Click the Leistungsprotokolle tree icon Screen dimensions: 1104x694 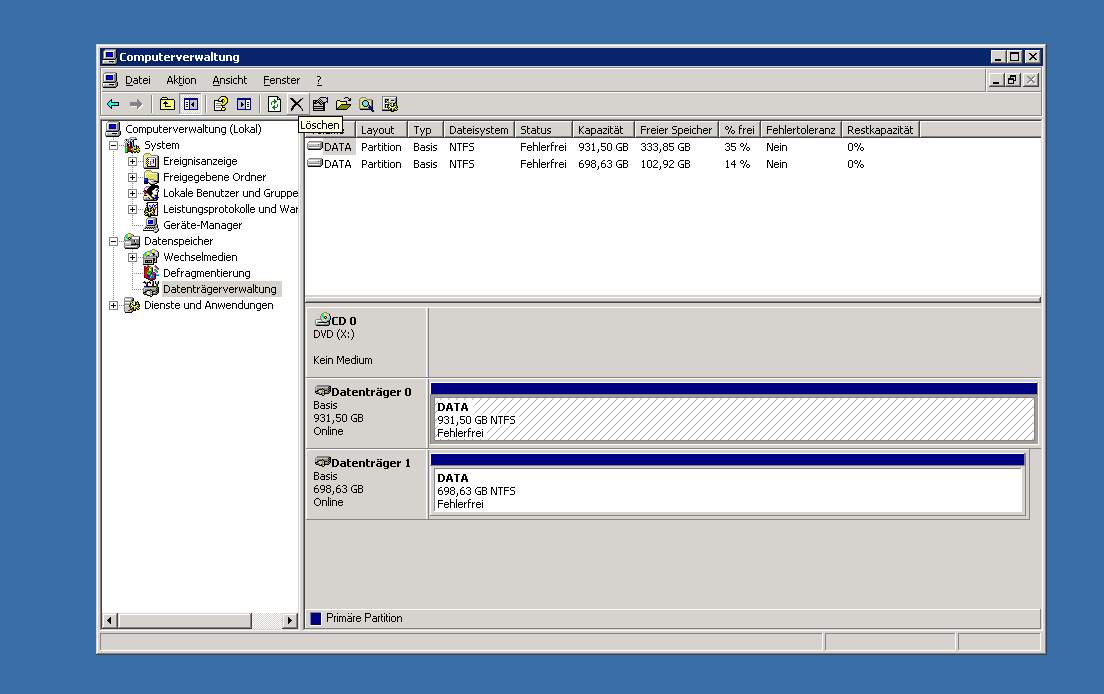click(151, 209)
